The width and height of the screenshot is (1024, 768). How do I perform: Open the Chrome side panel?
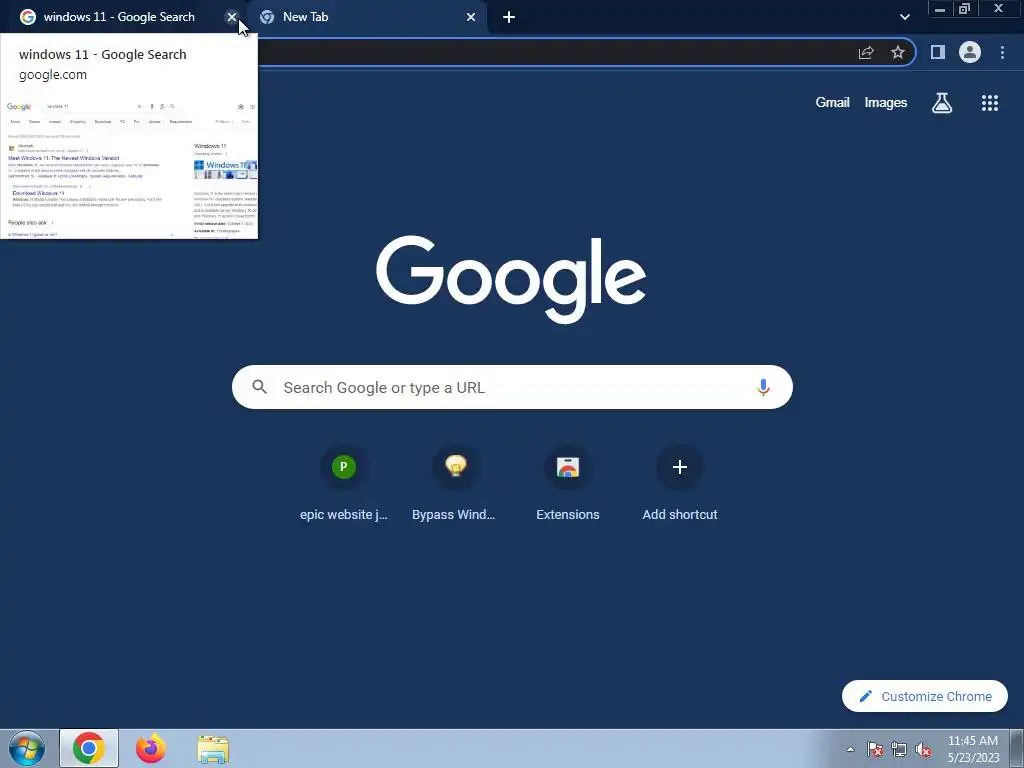(938, 52)
